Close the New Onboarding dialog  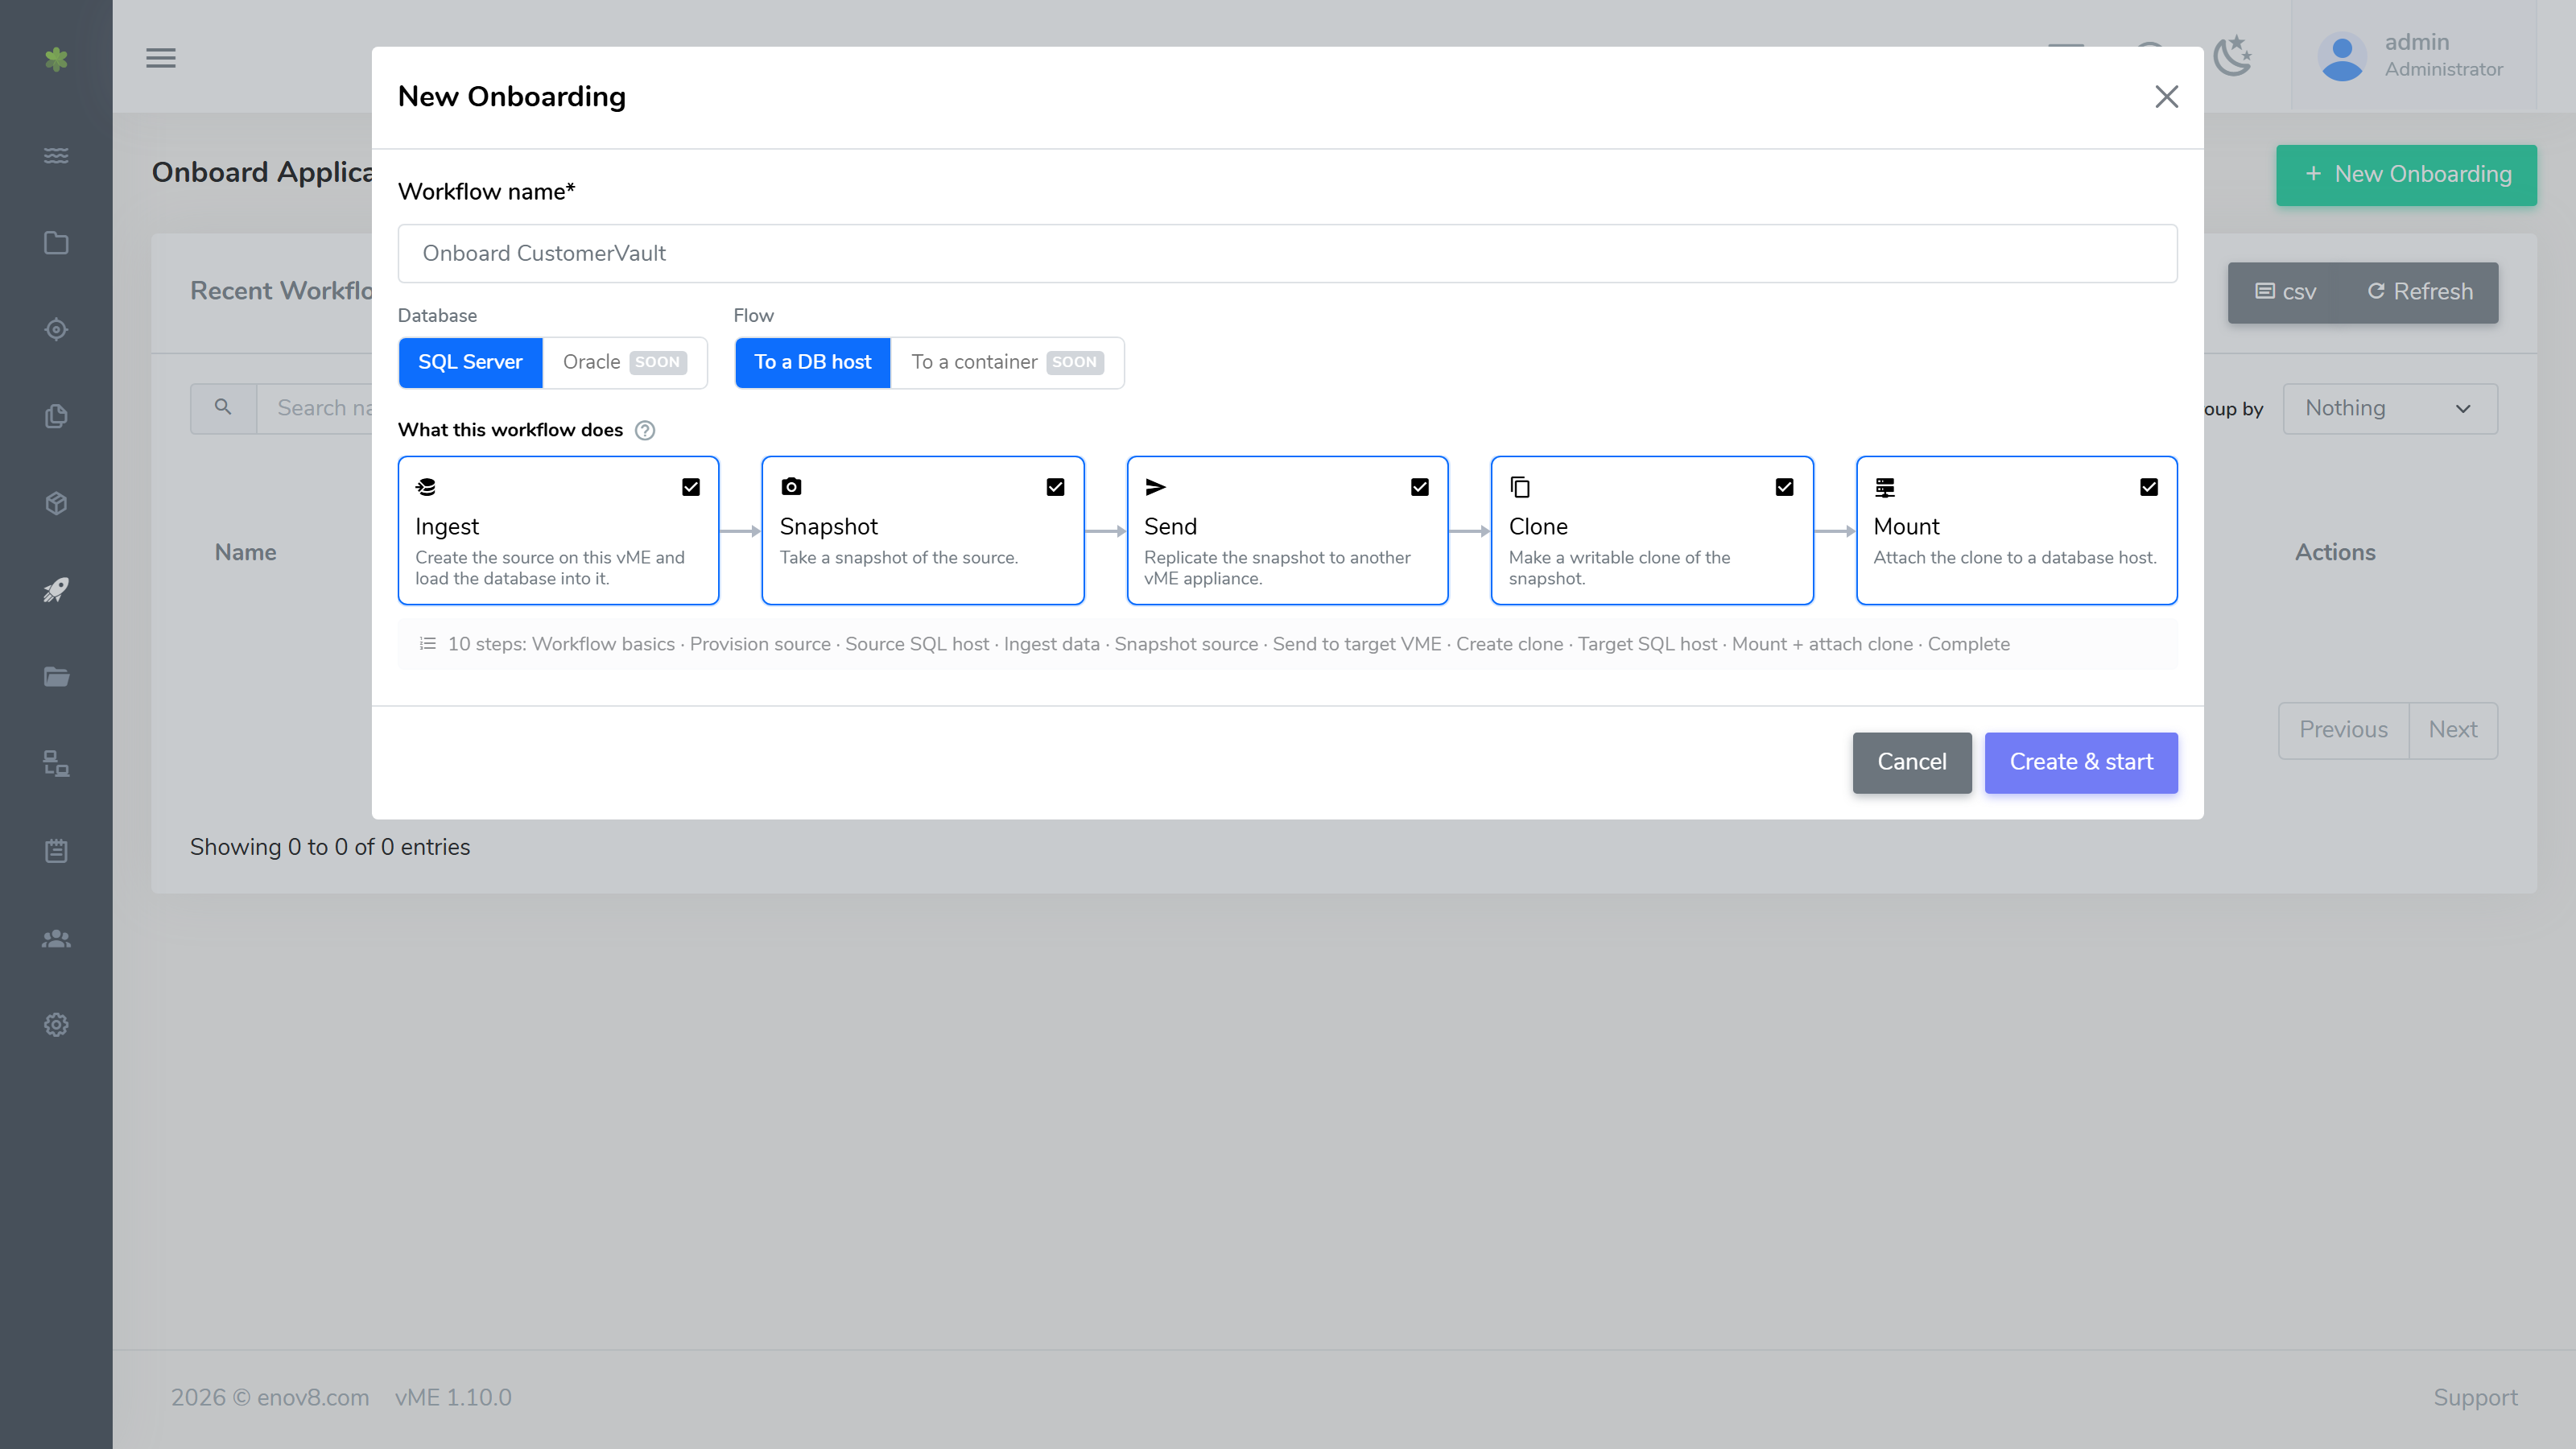2166,97
